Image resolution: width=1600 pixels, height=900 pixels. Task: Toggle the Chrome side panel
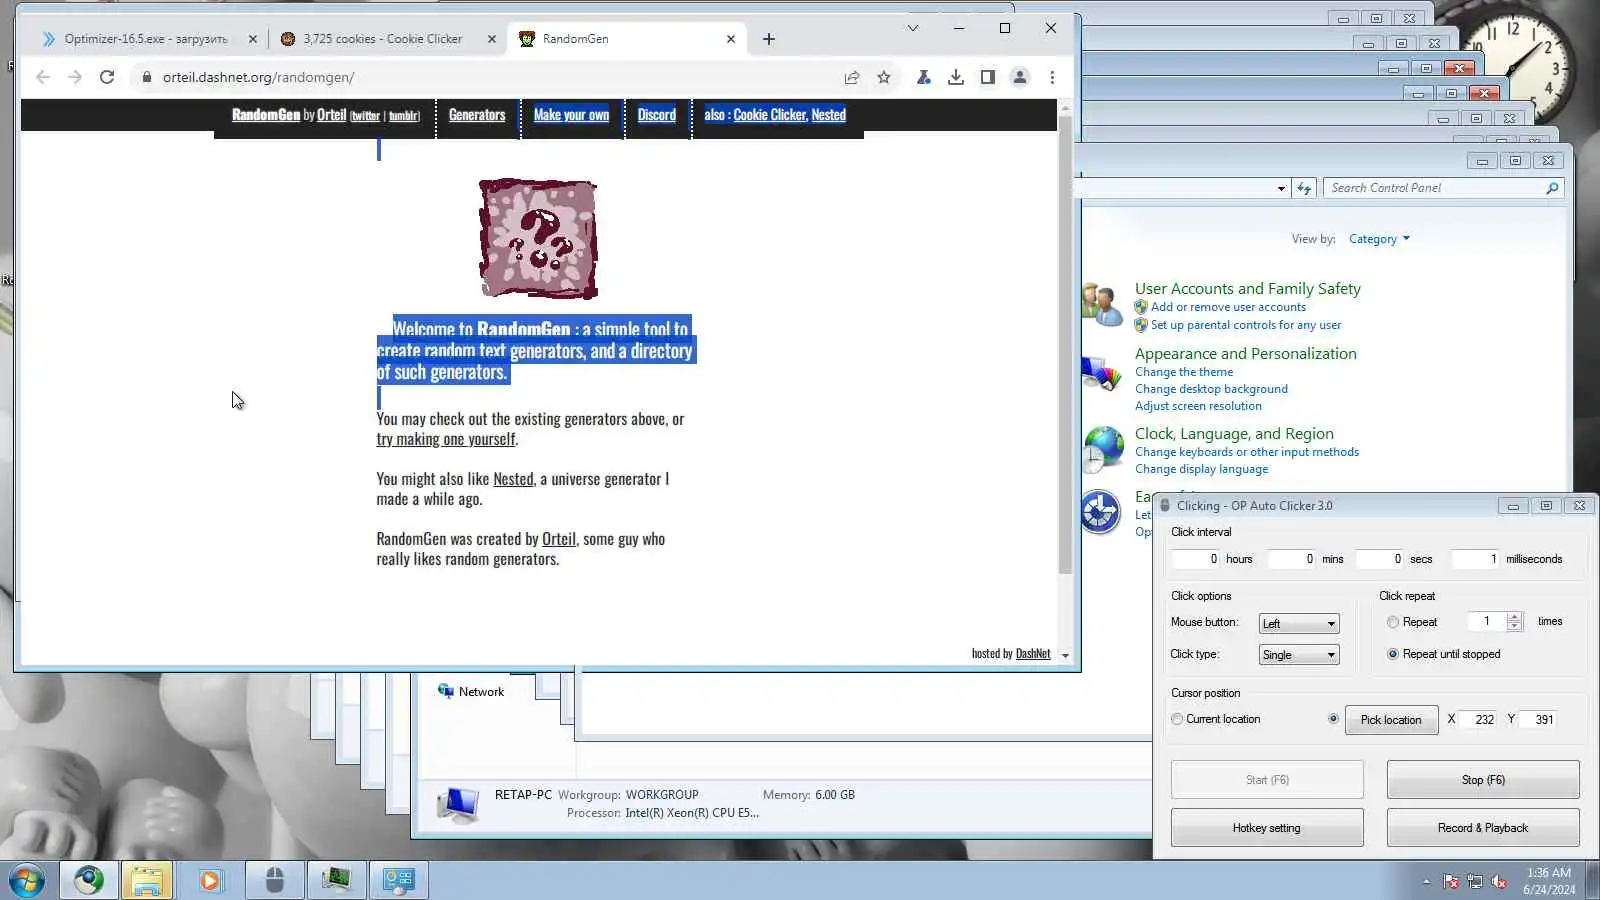tap(988, 77)
